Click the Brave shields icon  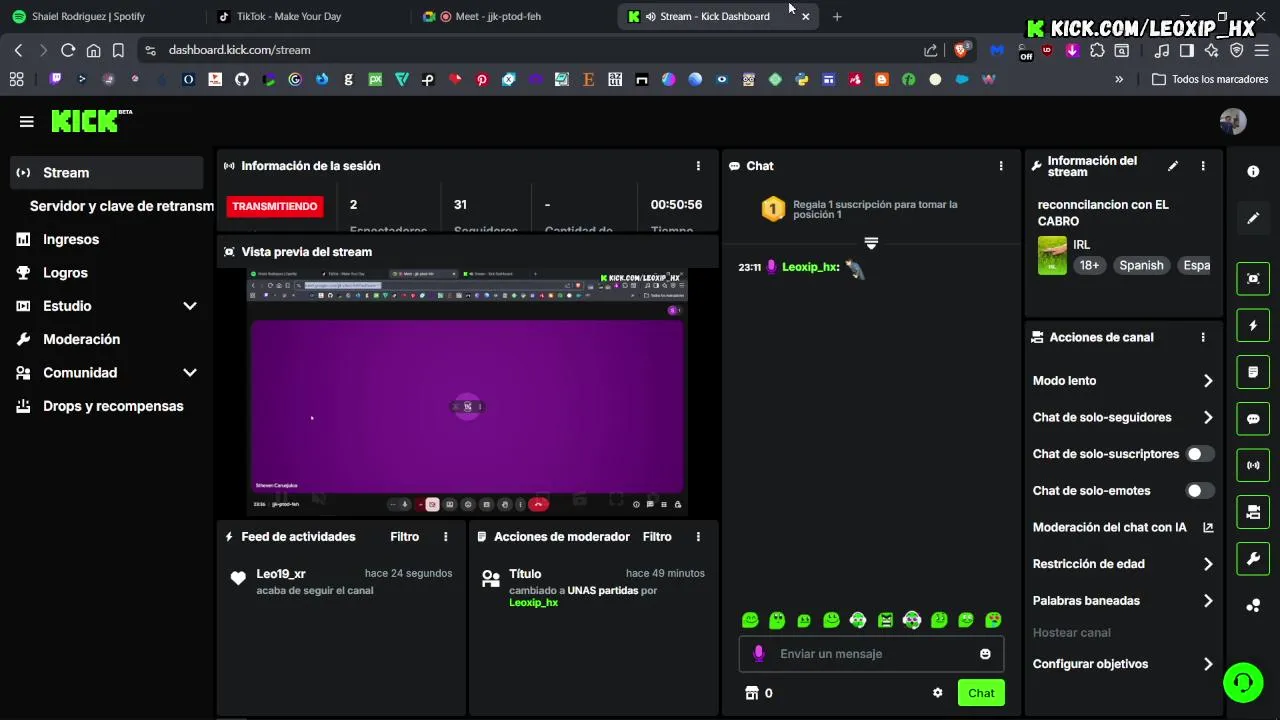point(962,50)
